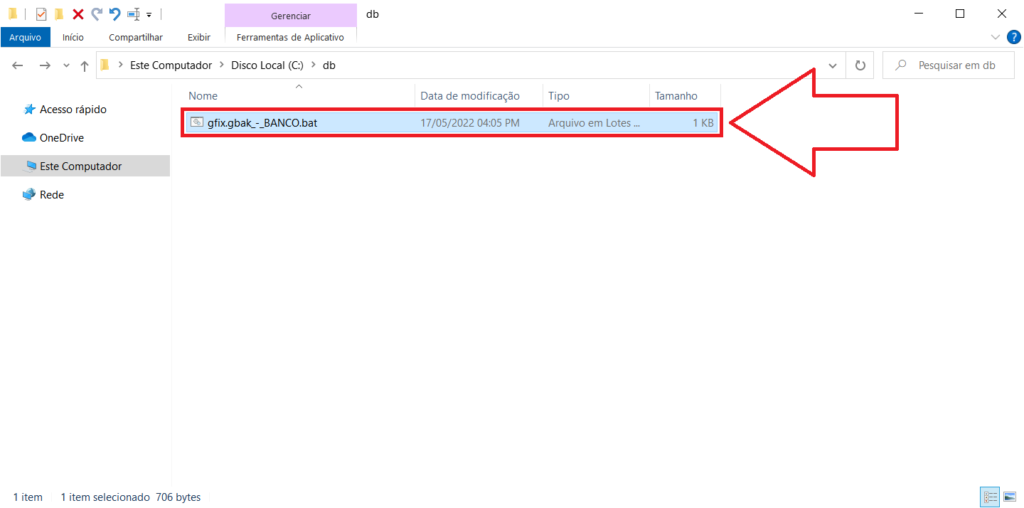The height and width of the screenshot is (508, 1024).
Task: Switch to the Exibir tab
Action: pyautogui.click(x=198, y=37)
